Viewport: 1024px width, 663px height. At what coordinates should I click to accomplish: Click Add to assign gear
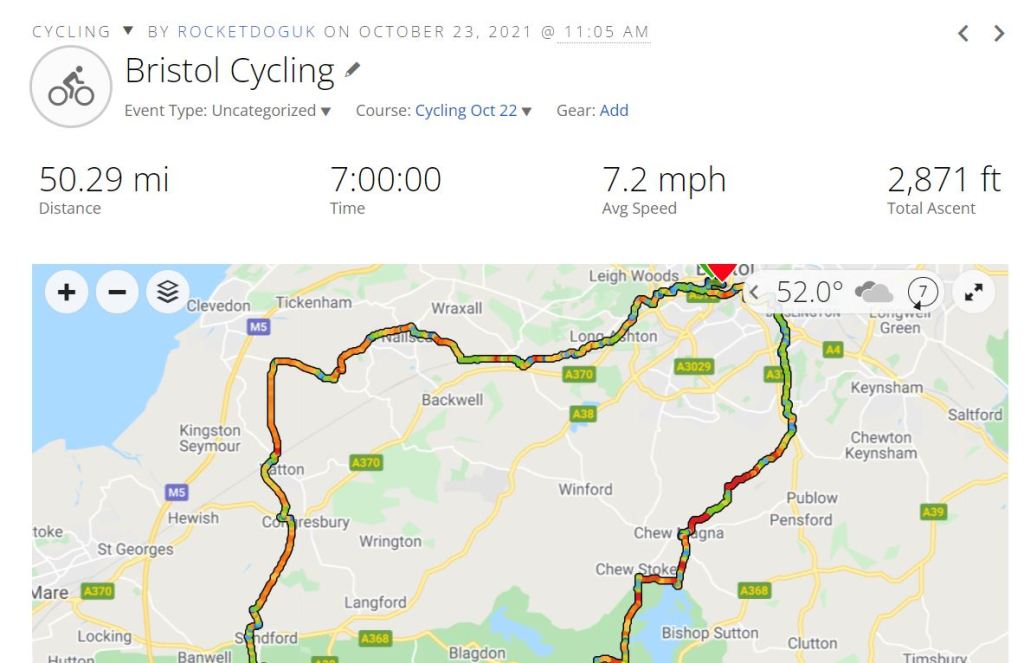pos(614,111)
